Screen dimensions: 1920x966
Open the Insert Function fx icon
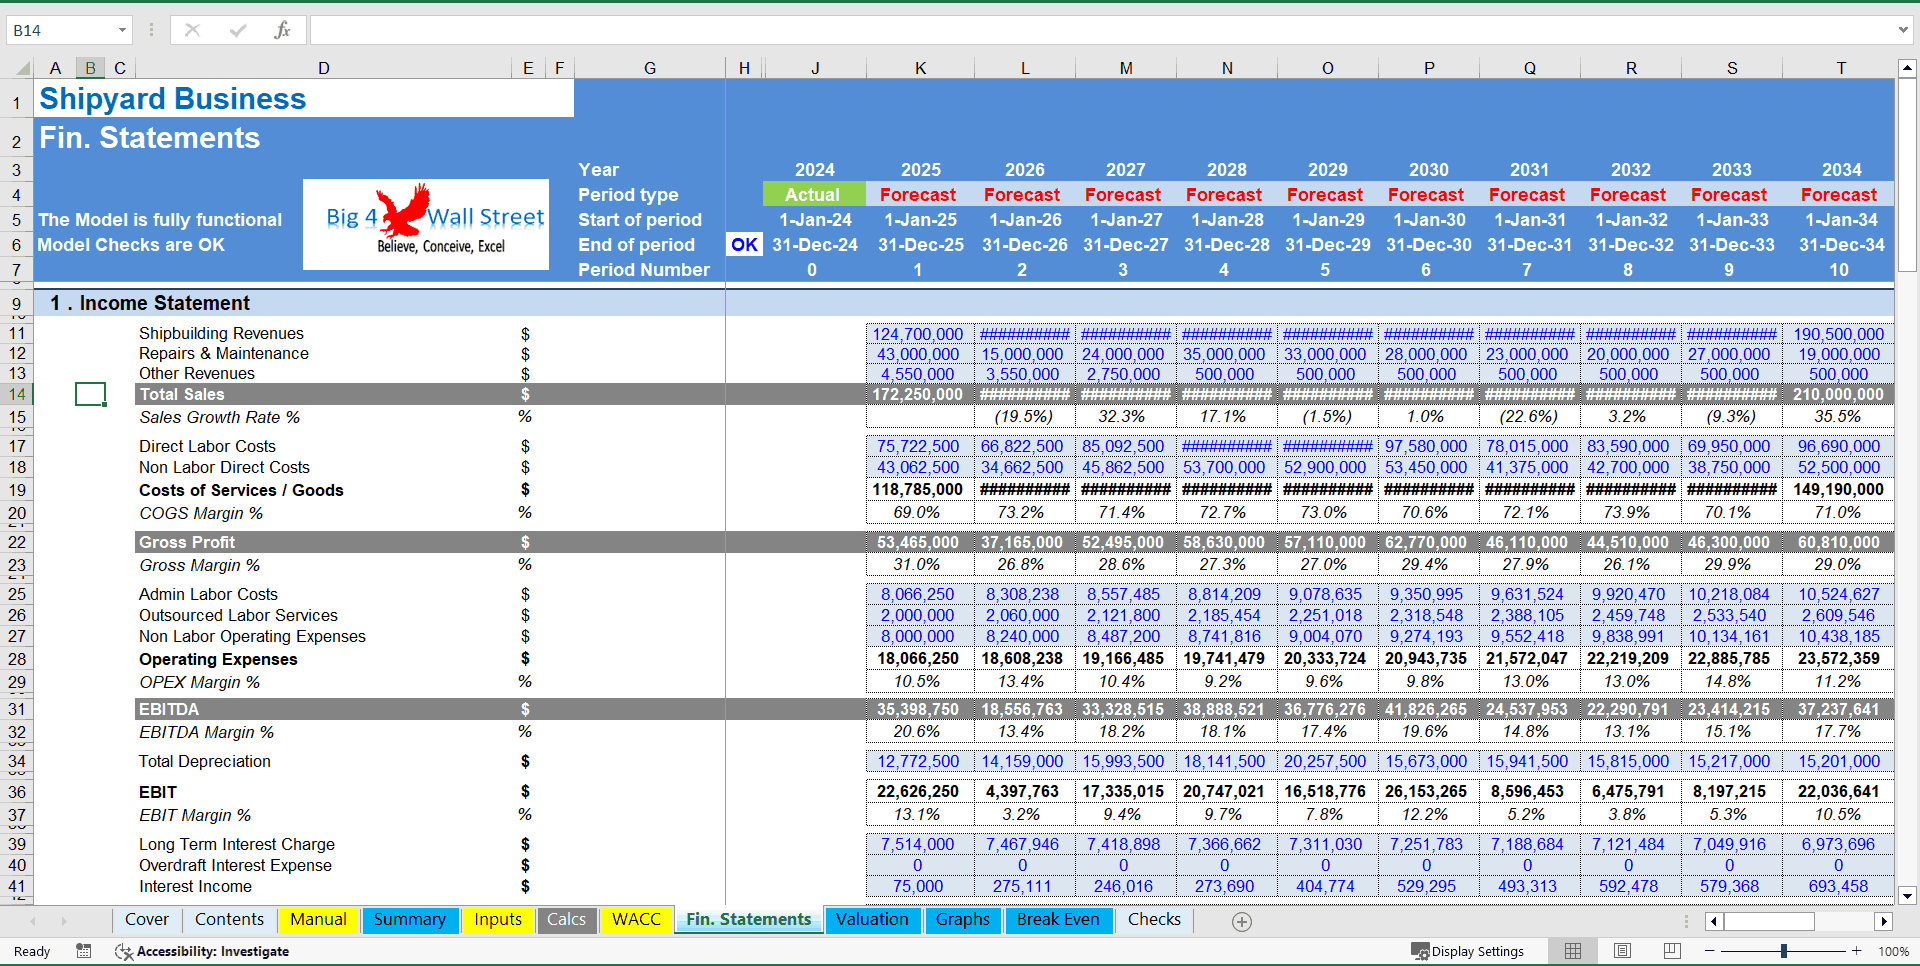point(282,30)
